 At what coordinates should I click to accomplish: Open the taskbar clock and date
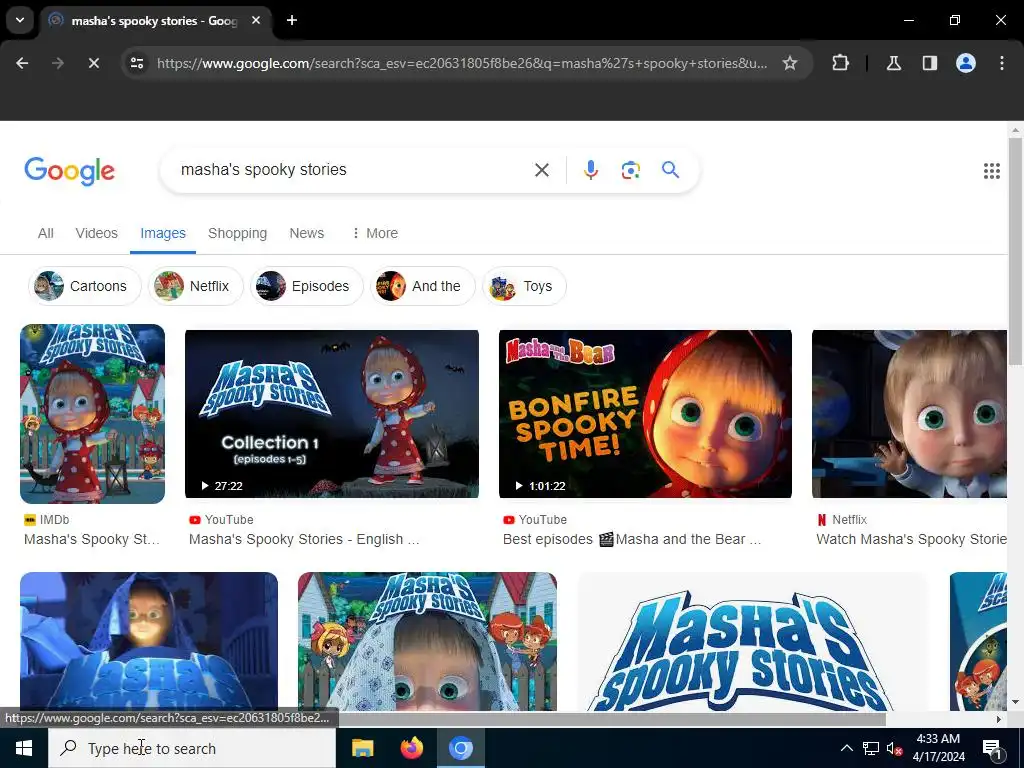(x=938, y=748)
